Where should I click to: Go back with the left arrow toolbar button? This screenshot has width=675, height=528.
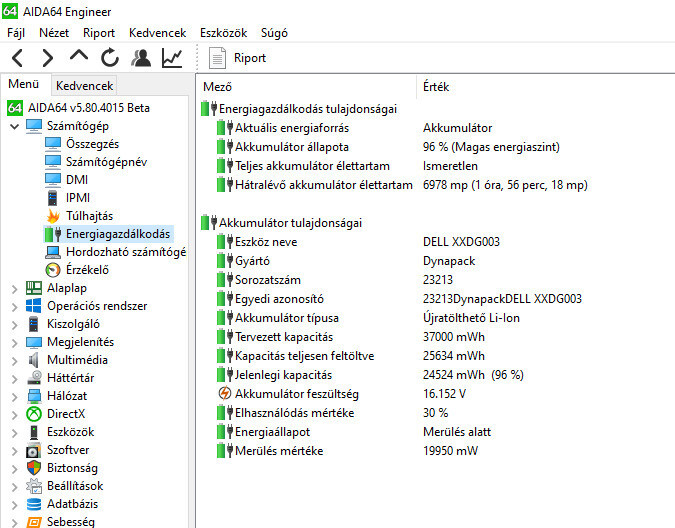tap(17, 58)
